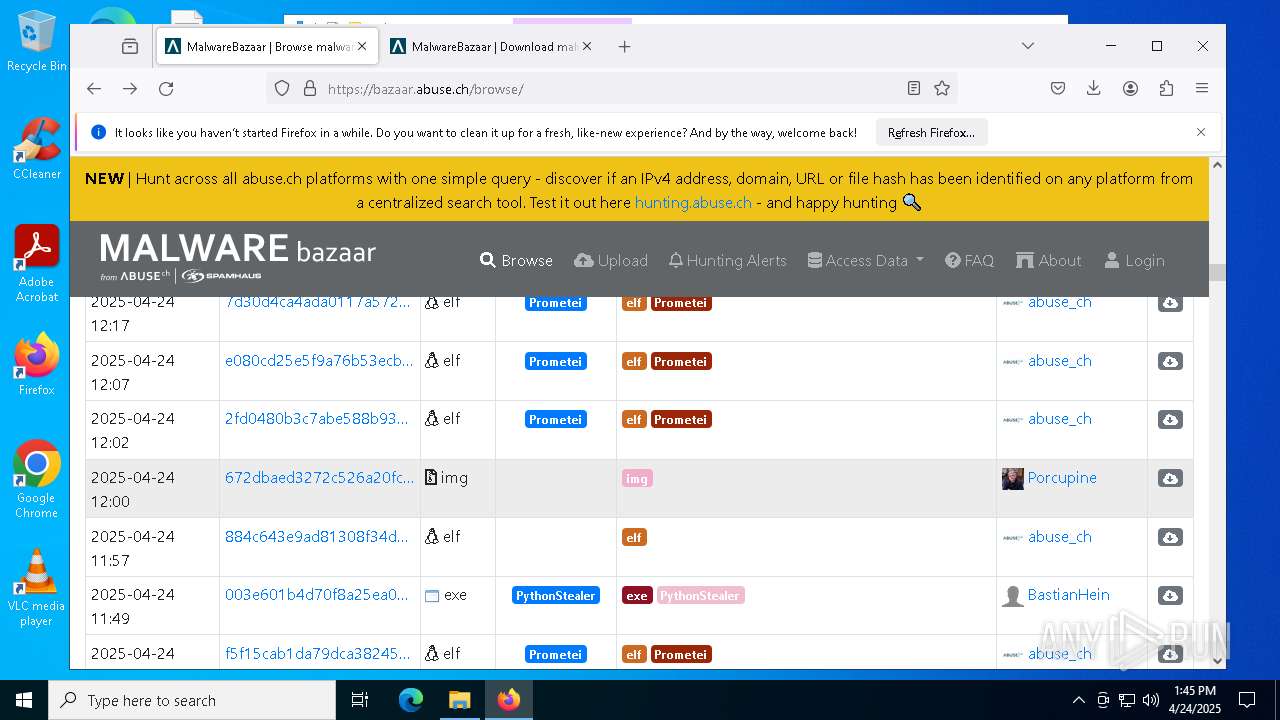The image size is (1280, 720).
Task: Go back to previous page
Action: pyautogui.click(x=94, y=88)
